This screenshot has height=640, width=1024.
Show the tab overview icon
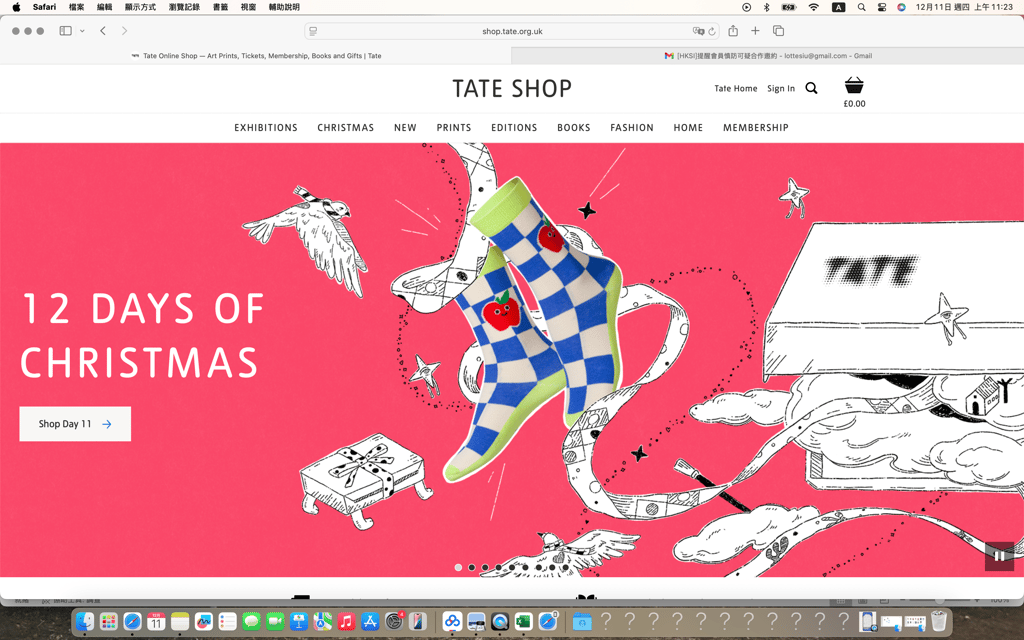point(778,31)
